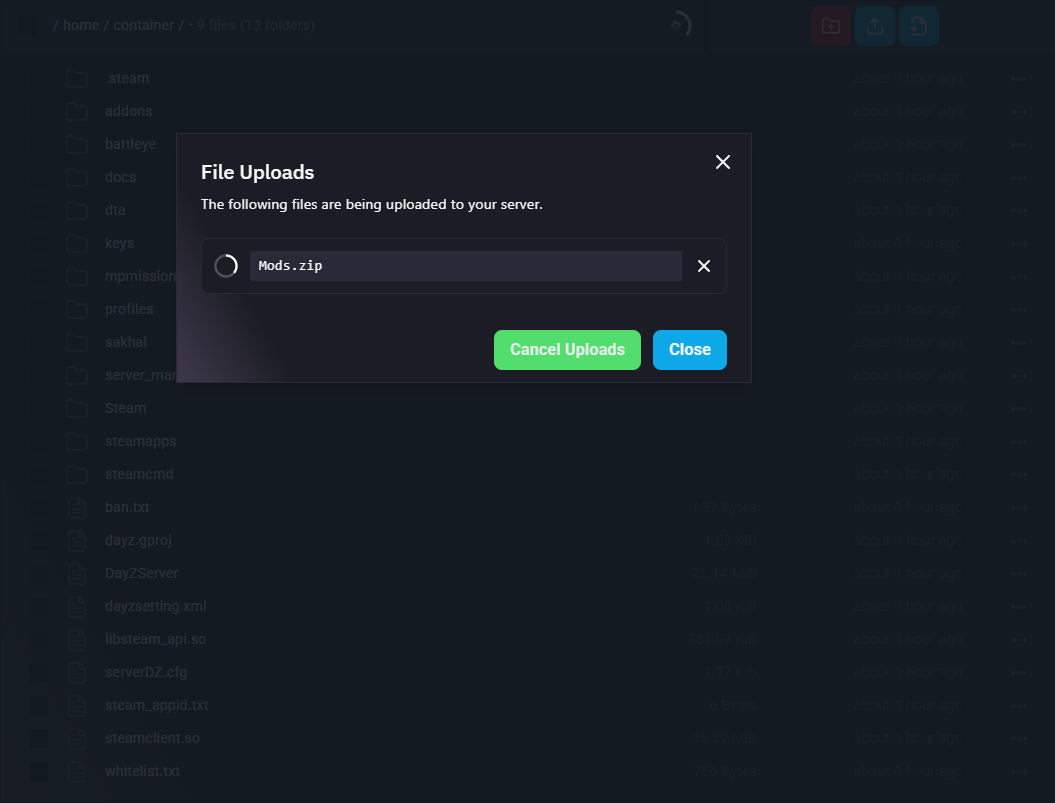Open the three-dot menu for dta

coord(1019,211)
